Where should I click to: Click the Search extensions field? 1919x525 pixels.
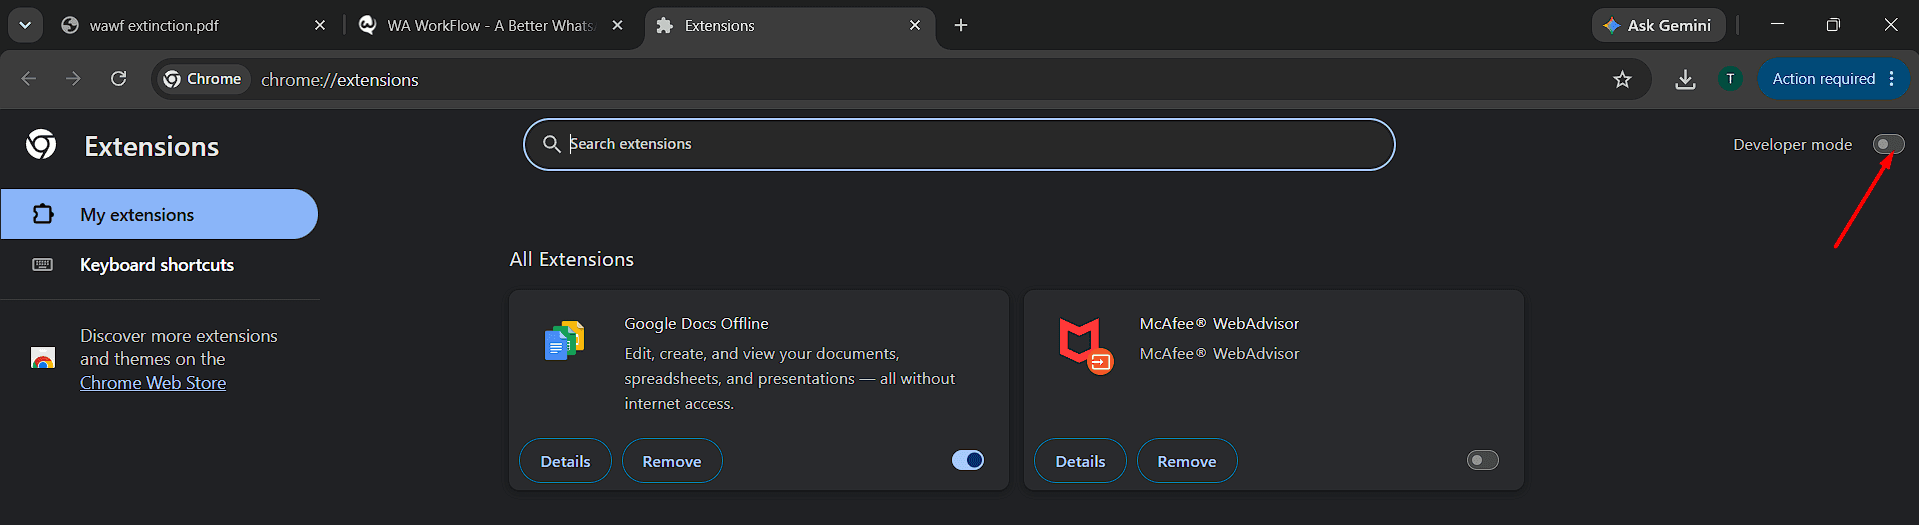tap(959, 144)
